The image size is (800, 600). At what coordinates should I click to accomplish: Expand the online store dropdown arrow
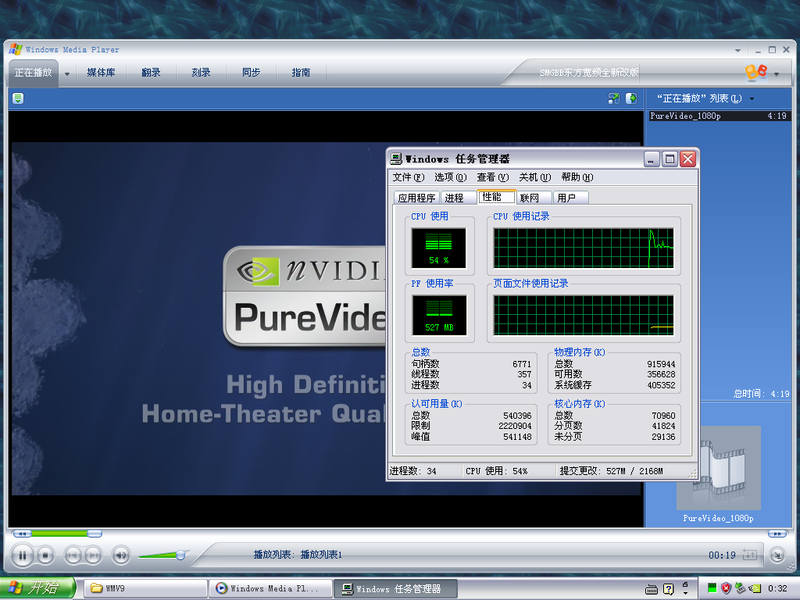(777, 74)
